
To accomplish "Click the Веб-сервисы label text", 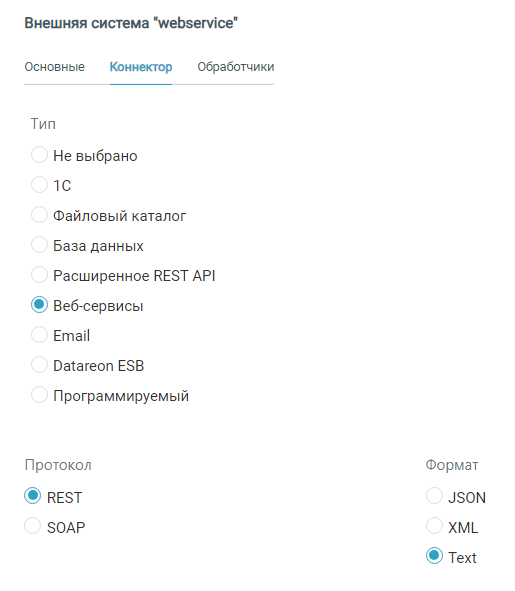I will 98,306.
